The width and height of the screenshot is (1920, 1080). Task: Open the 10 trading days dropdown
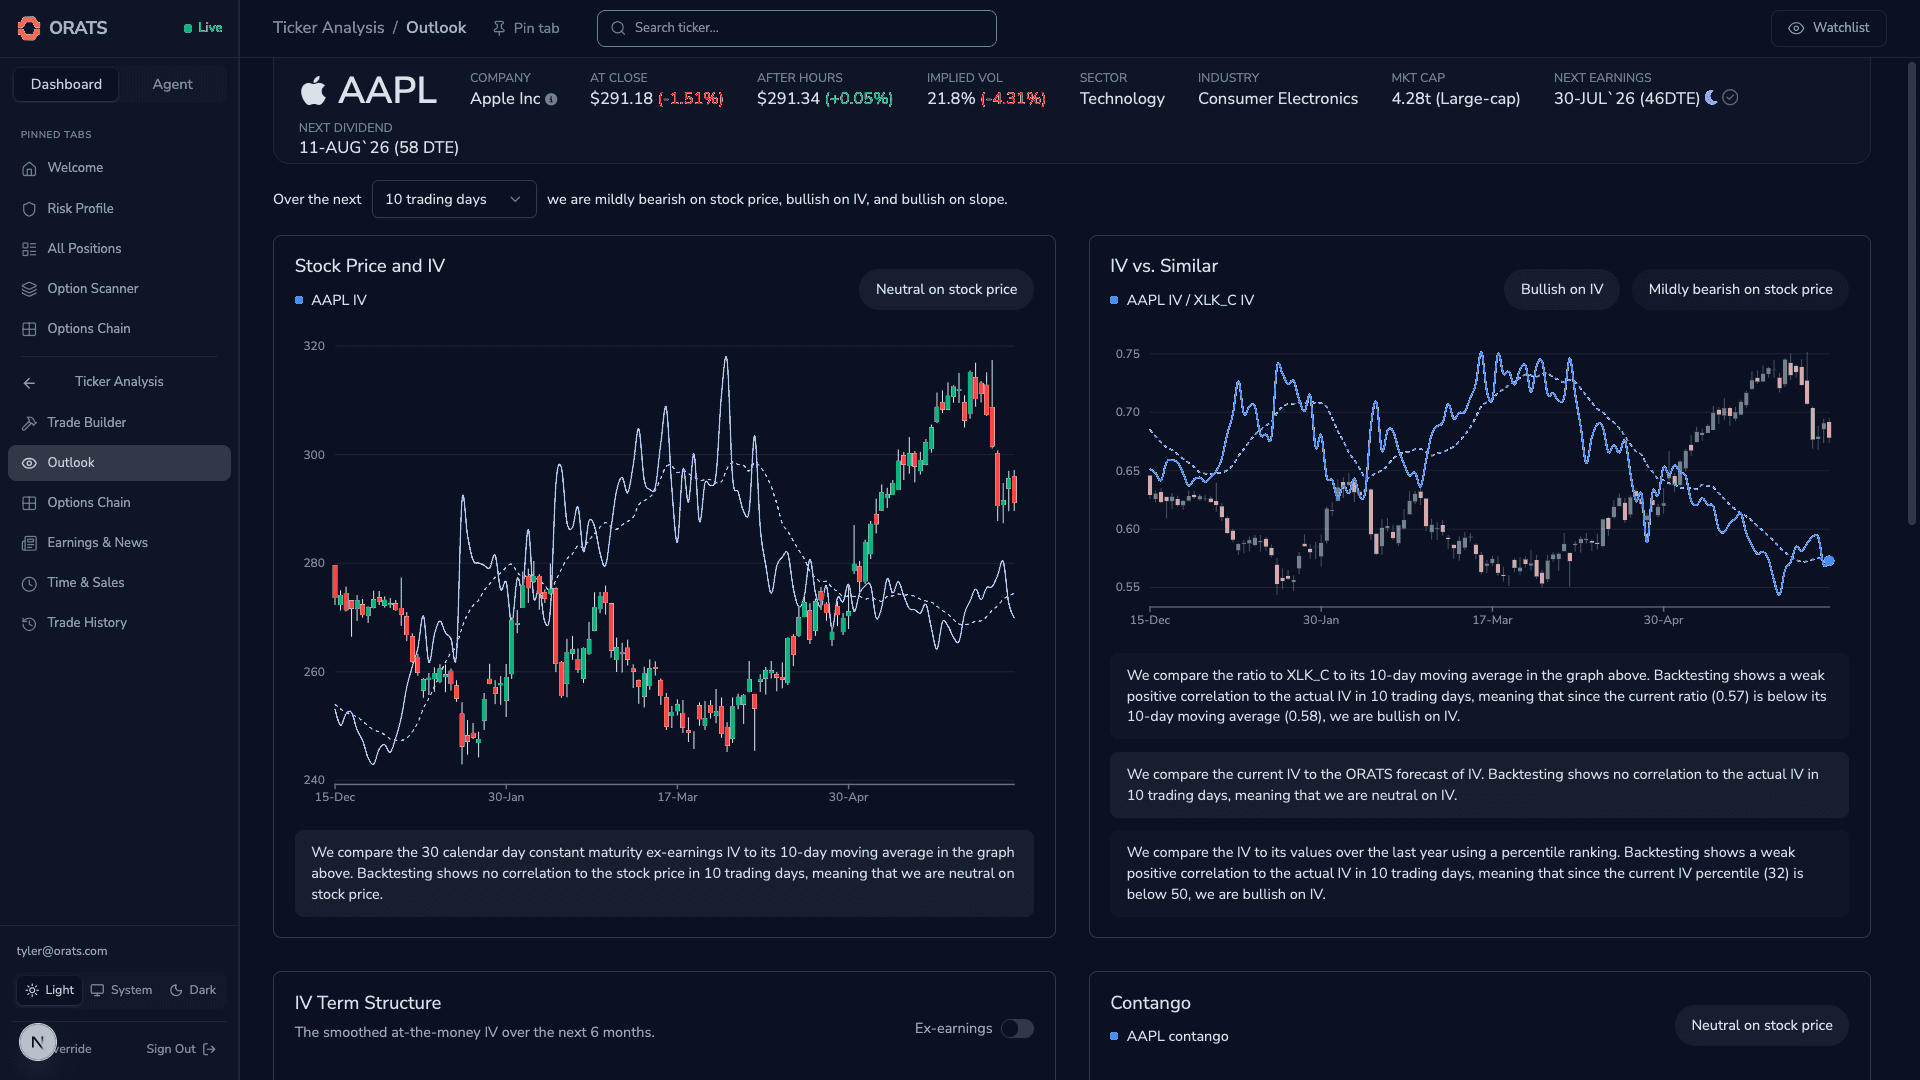click(454, 199)
